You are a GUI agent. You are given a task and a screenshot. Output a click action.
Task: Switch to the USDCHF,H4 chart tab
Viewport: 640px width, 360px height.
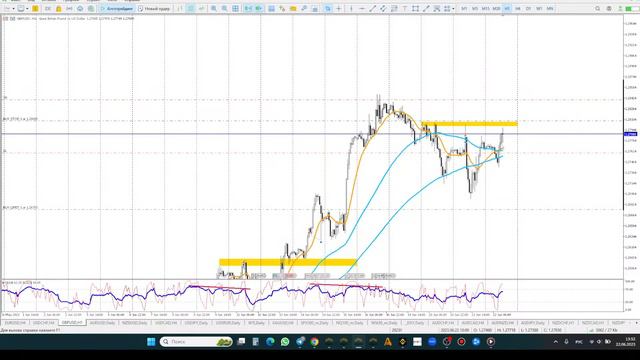(x=43, y=323)
